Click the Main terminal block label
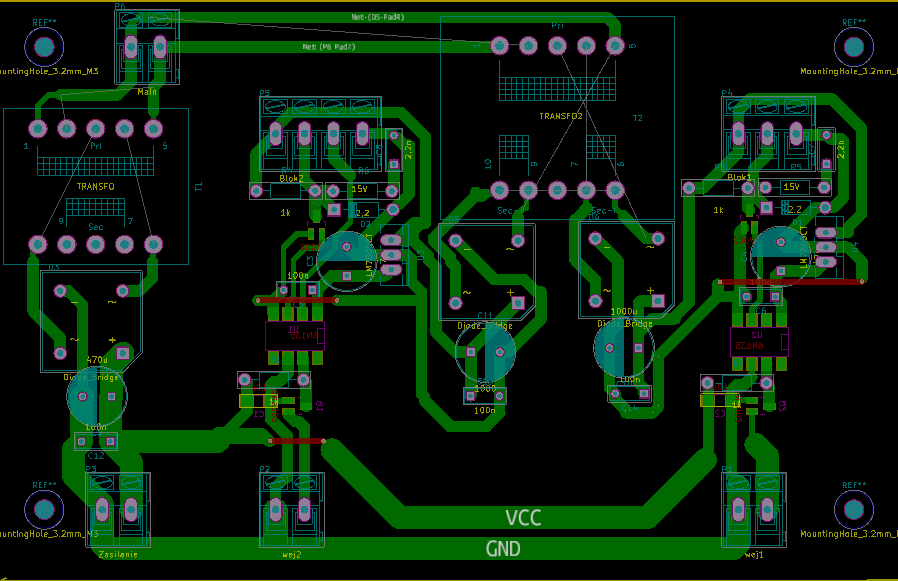Viewport: 898px width, 581px height. (147, 92)
